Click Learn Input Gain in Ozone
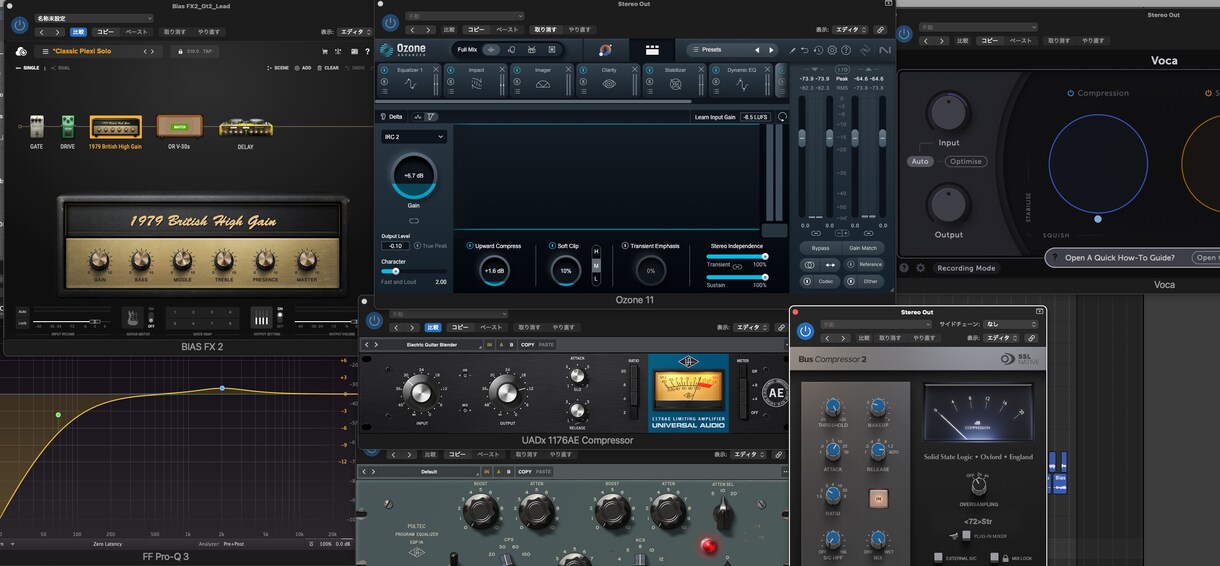1220x566 pixels. coord(715,117)
